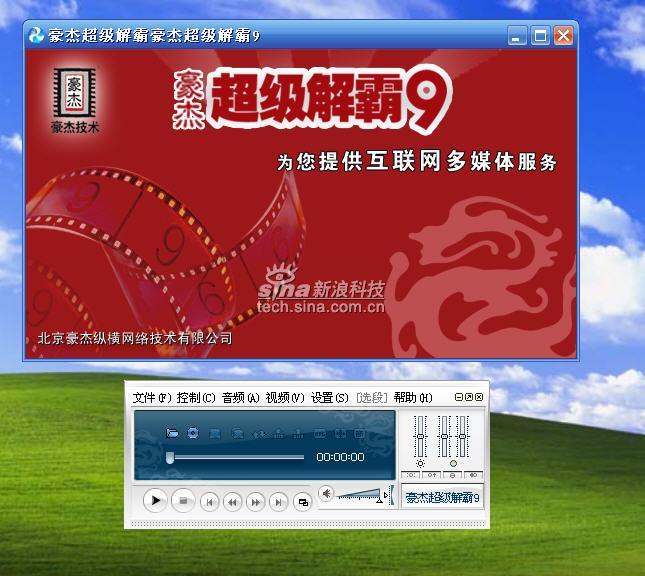This screenshot has height=576, width=645.
Task: Click the sun brightness button under sliders
Action: click(411, 475)
